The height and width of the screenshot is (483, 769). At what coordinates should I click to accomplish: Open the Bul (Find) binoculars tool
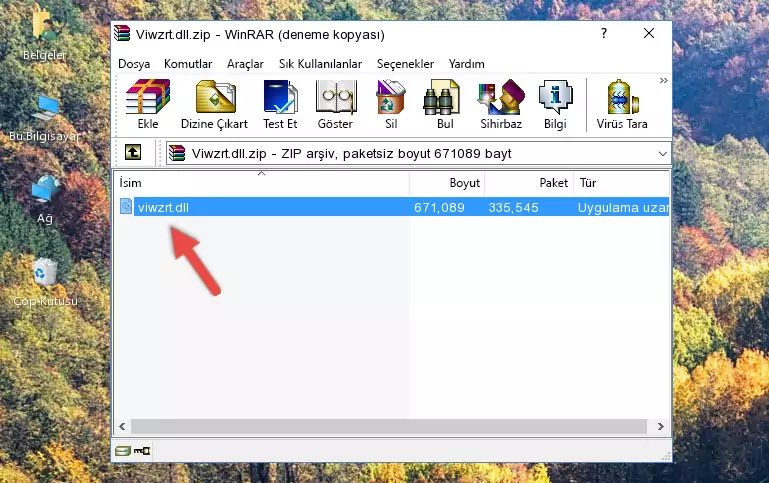pyautogui.click(x=441, y=97)
